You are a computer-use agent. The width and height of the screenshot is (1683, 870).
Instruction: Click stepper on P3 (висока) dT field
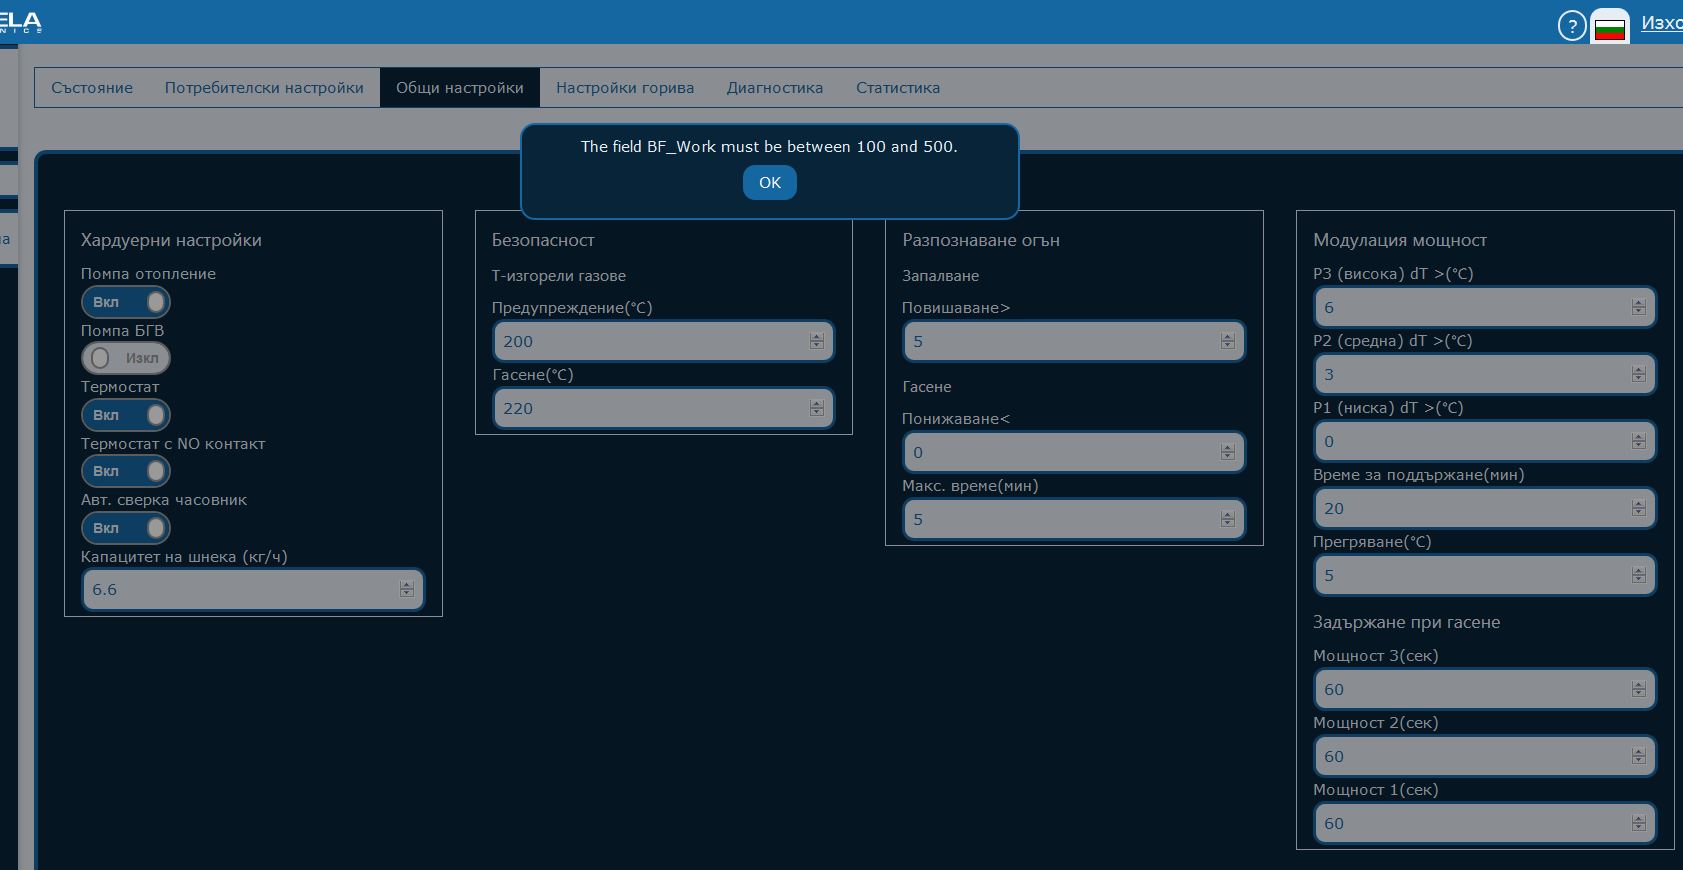pyautogui.click(x=1638, y=307)
